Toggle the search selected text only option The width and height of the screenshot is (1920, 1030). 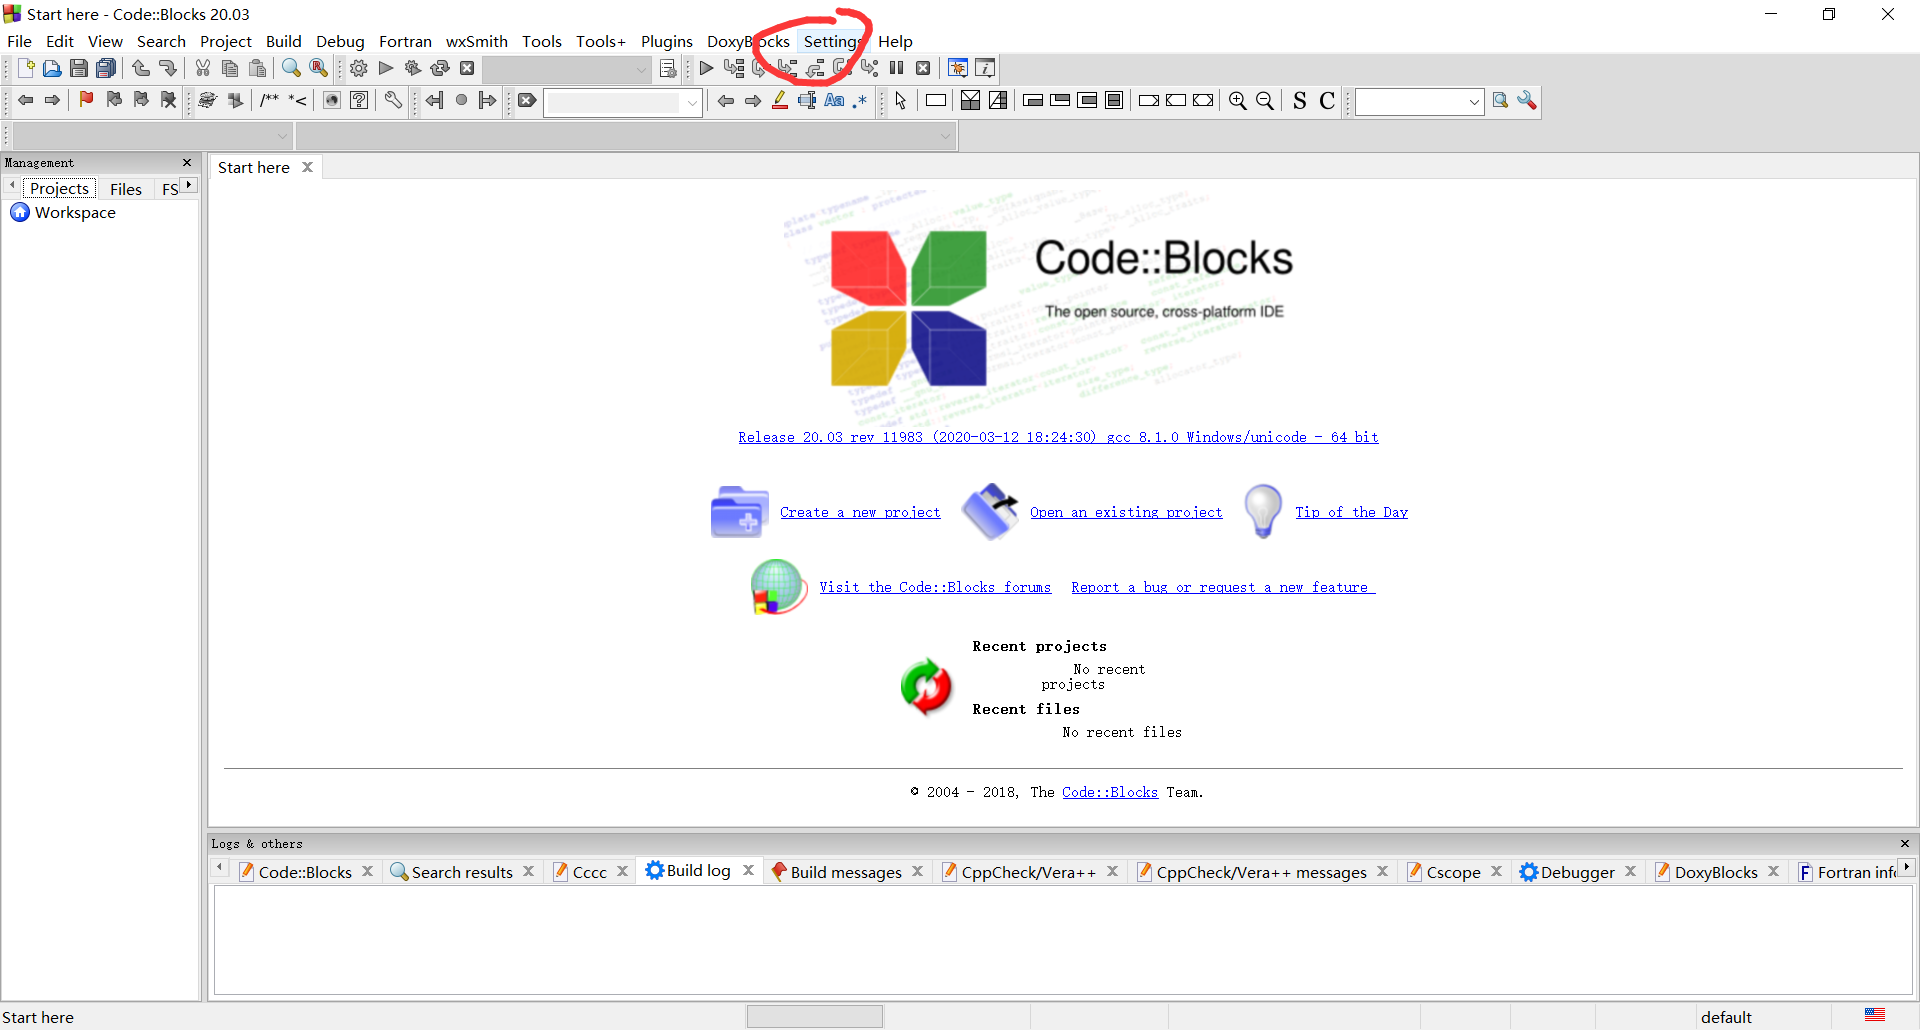coord(807,100)
